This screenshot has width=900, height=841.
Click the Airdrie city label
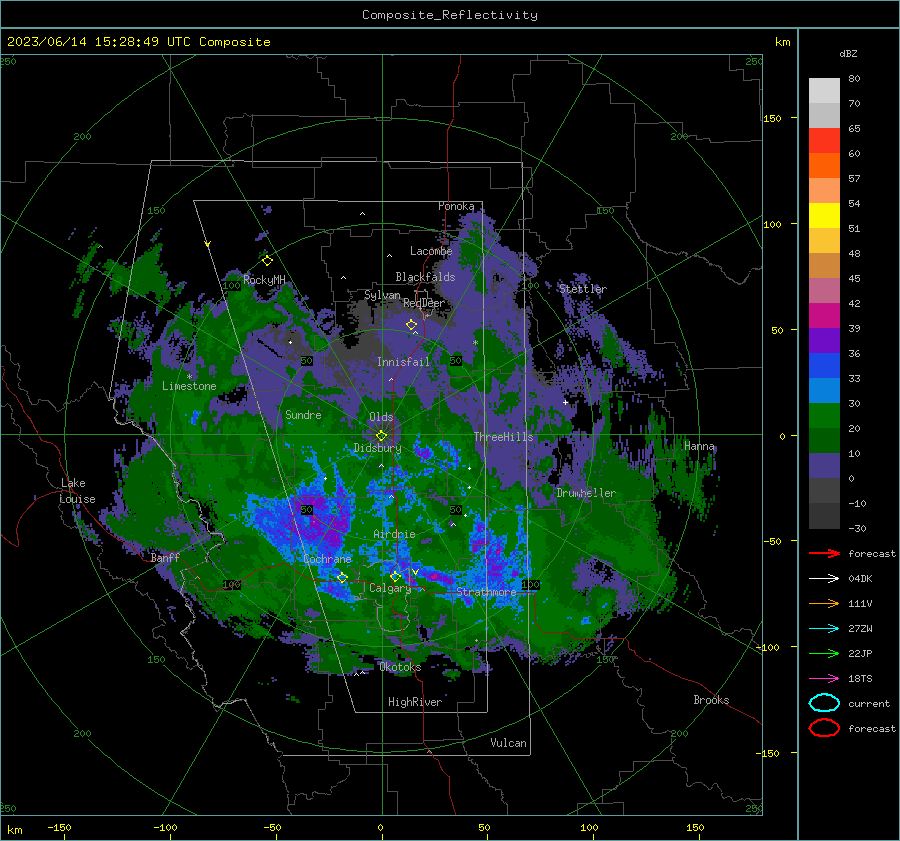tap(394, 534)
